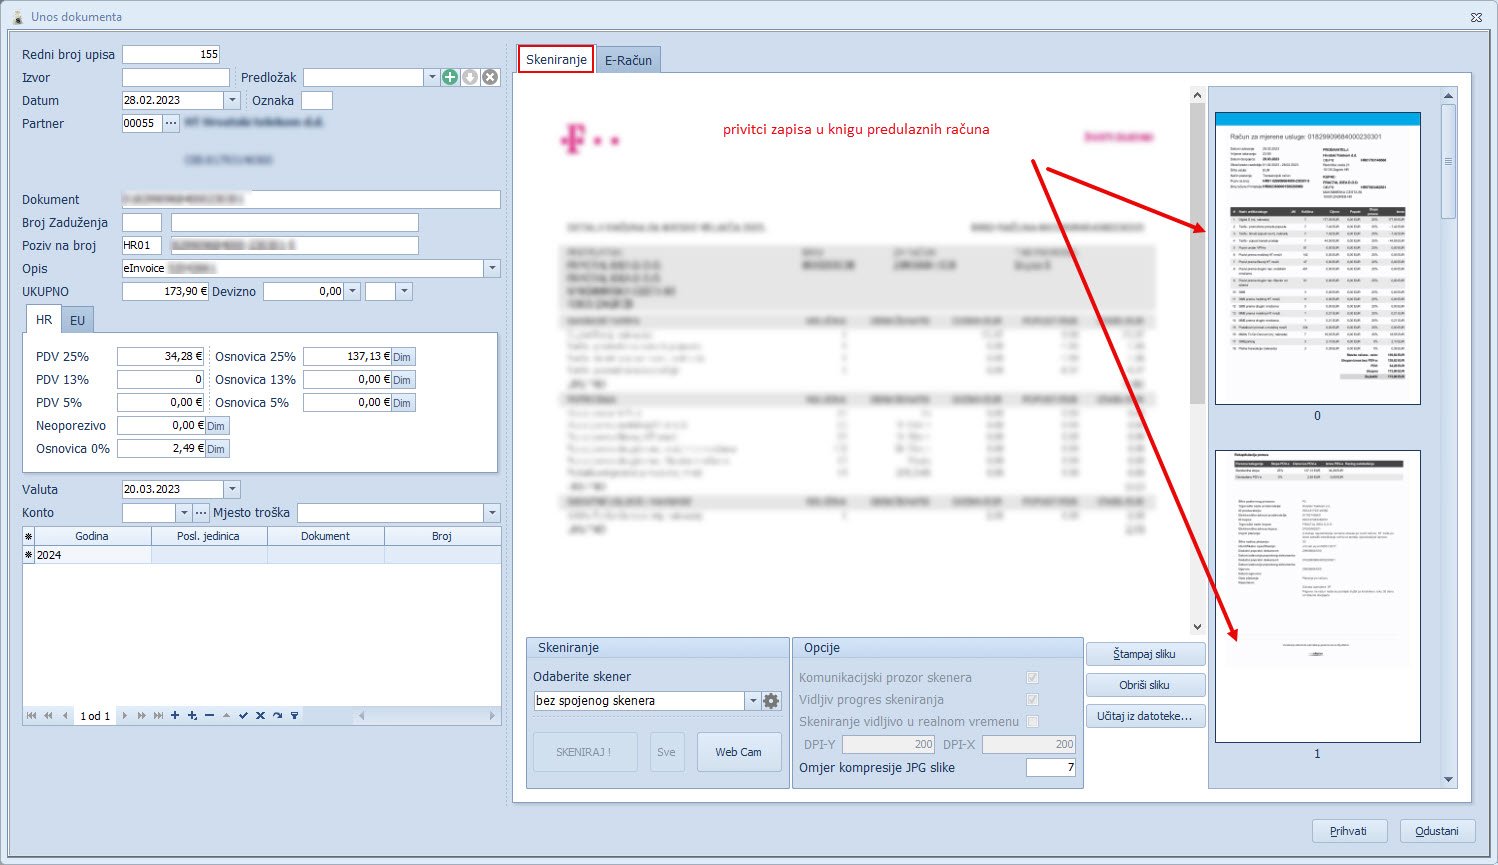Select page thumbnail labeled 1
1498x865 pixels.
tap(1317, 596)
